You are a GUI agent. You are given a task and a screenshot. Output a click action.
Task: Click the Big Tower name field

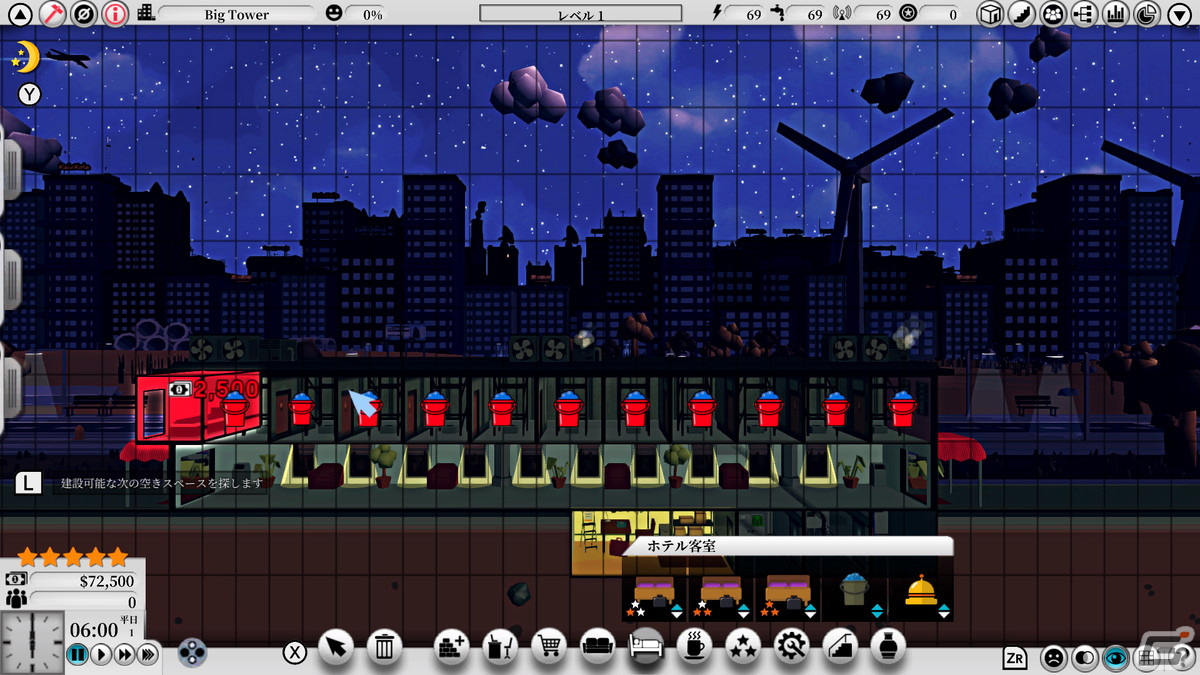[x=235, y=15]
